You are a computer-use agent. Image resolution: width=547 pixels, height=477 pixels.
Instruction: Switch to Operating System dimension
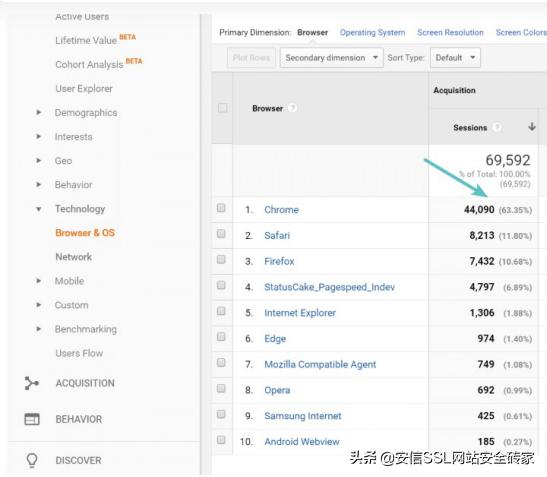point(373,32)
